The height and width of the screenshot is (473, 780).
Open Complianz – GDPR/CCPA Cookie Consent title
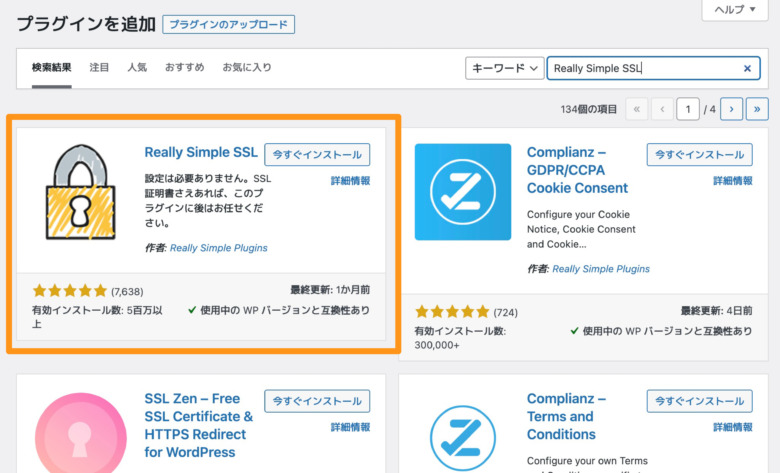tap(577, 170)
